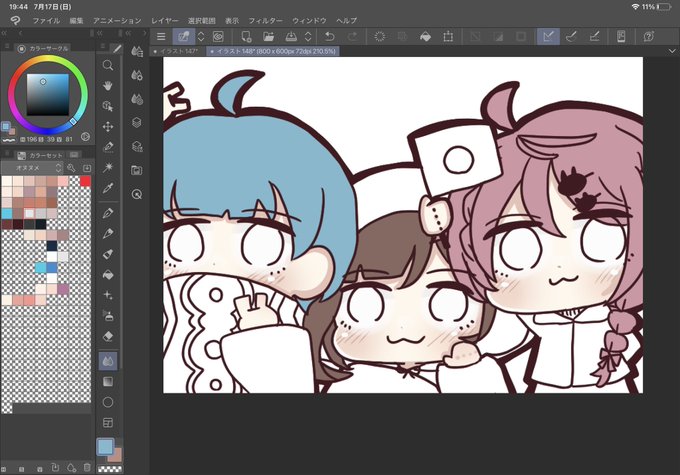Open the canvas tab list chevron

click(x=672, y=51)
